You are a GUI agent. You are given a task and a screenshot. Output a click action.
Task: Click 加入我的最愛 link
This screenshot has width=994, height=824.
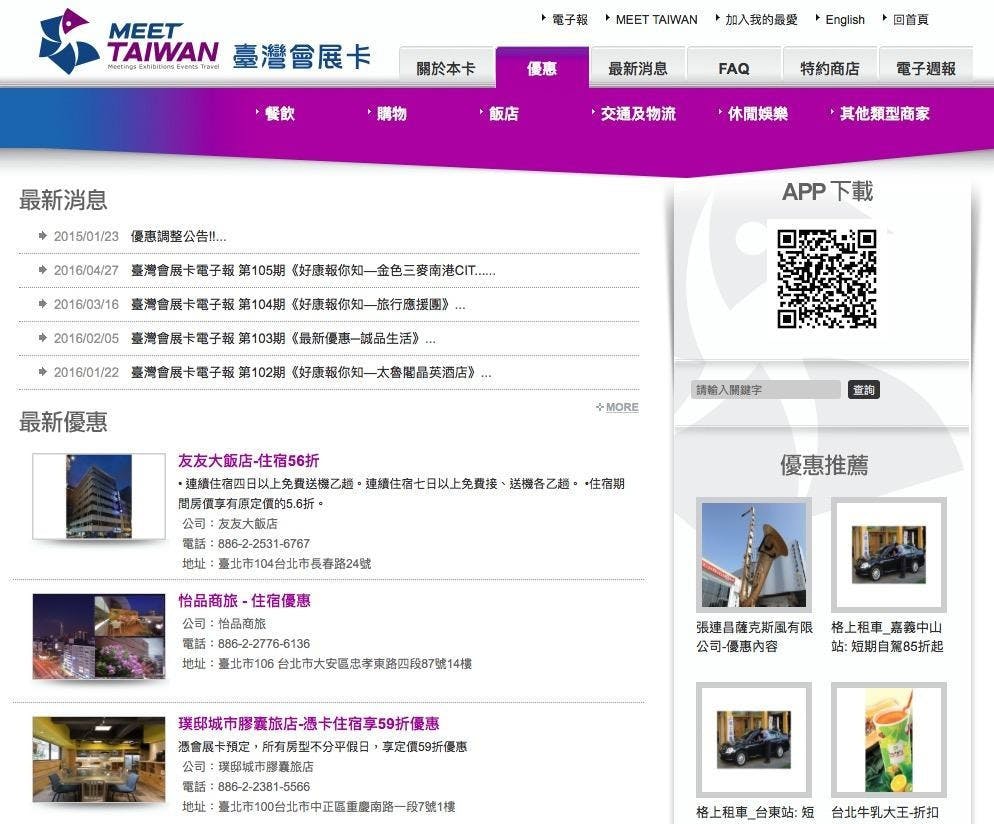pos(761,20)
